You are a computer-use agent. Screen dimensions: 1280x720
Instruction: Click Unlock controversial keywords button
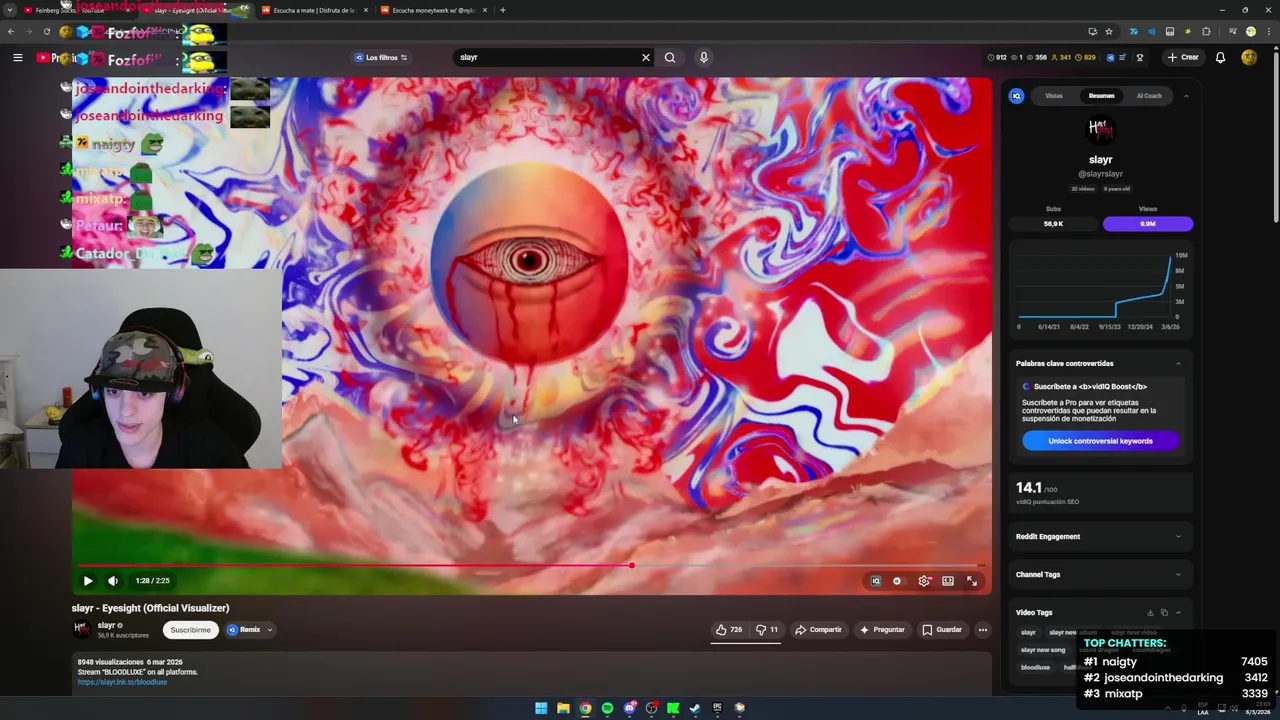1100,441
